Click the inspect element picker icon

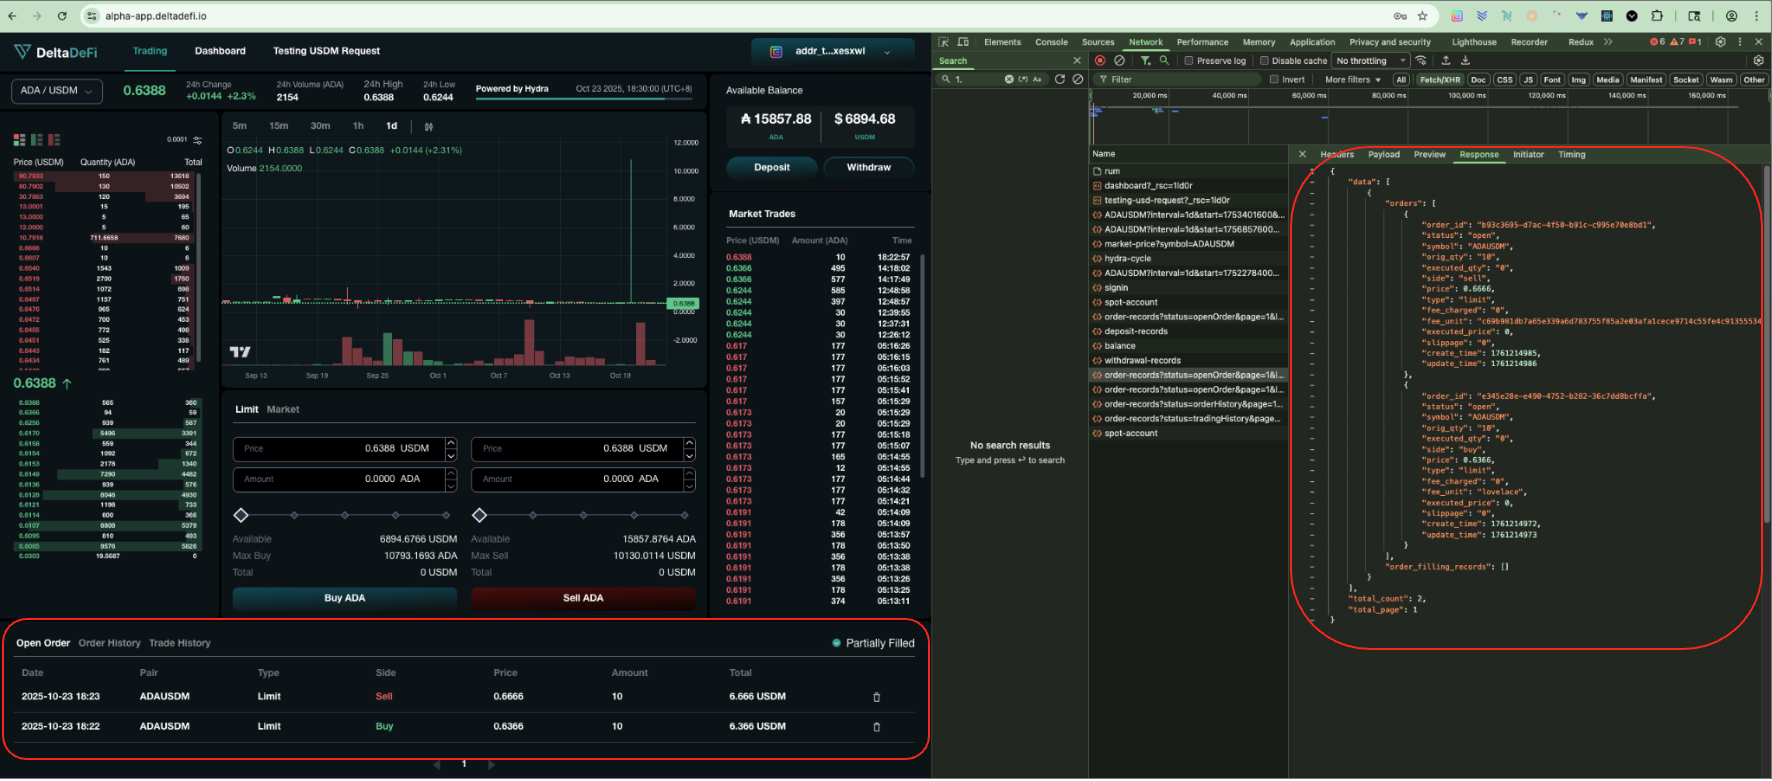943,42
